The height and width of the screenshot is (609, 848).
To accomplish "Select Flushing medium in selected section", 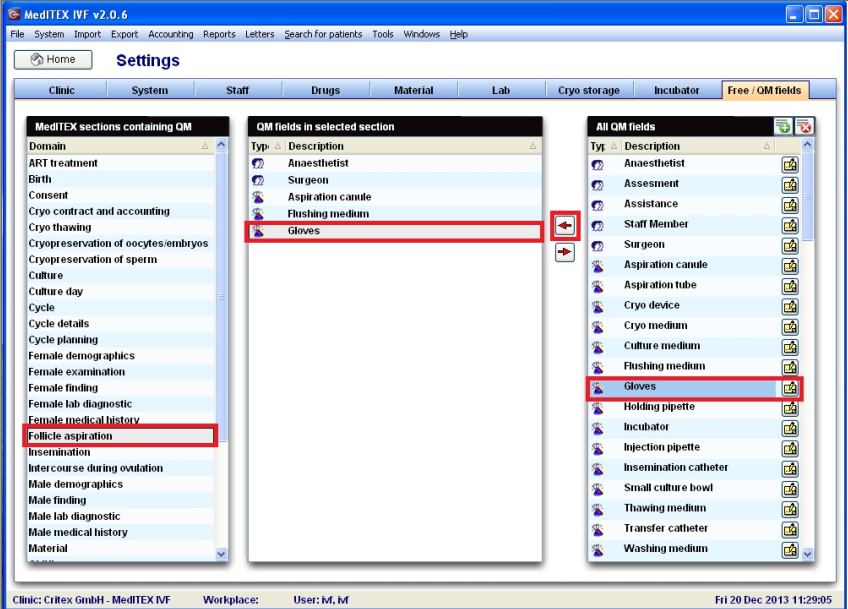I will point(394,214).
